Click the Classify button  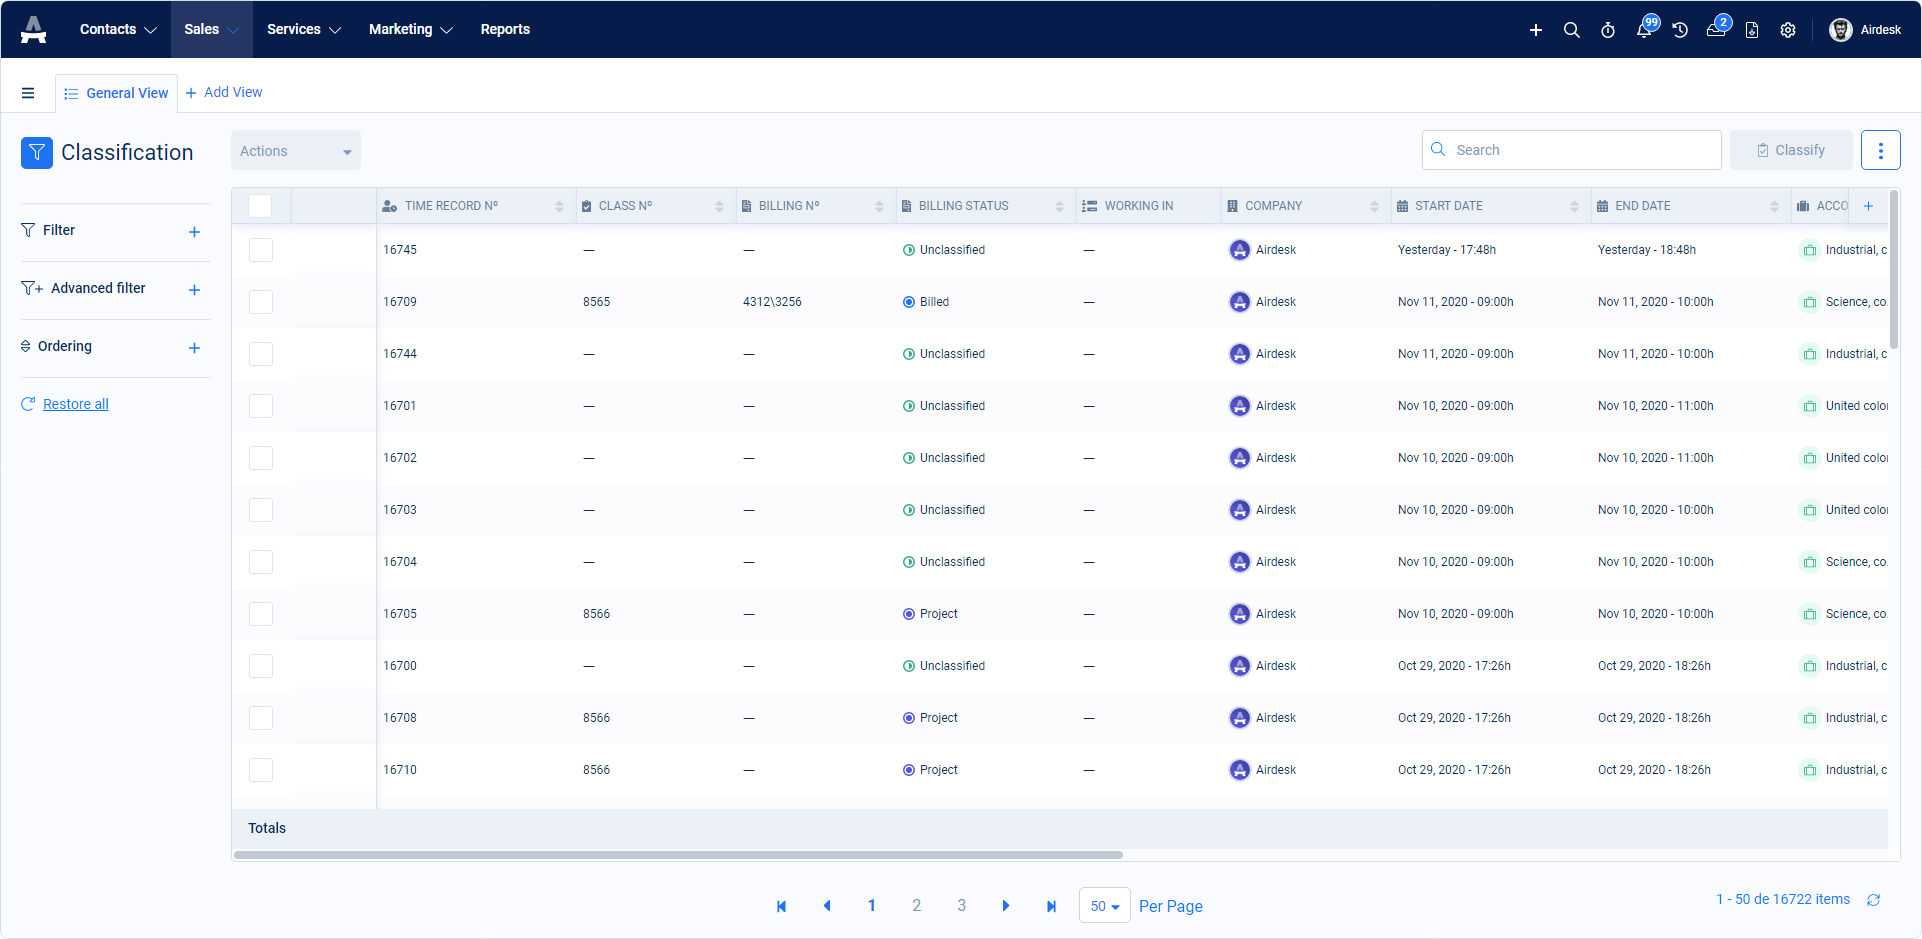pos(1791,150)
